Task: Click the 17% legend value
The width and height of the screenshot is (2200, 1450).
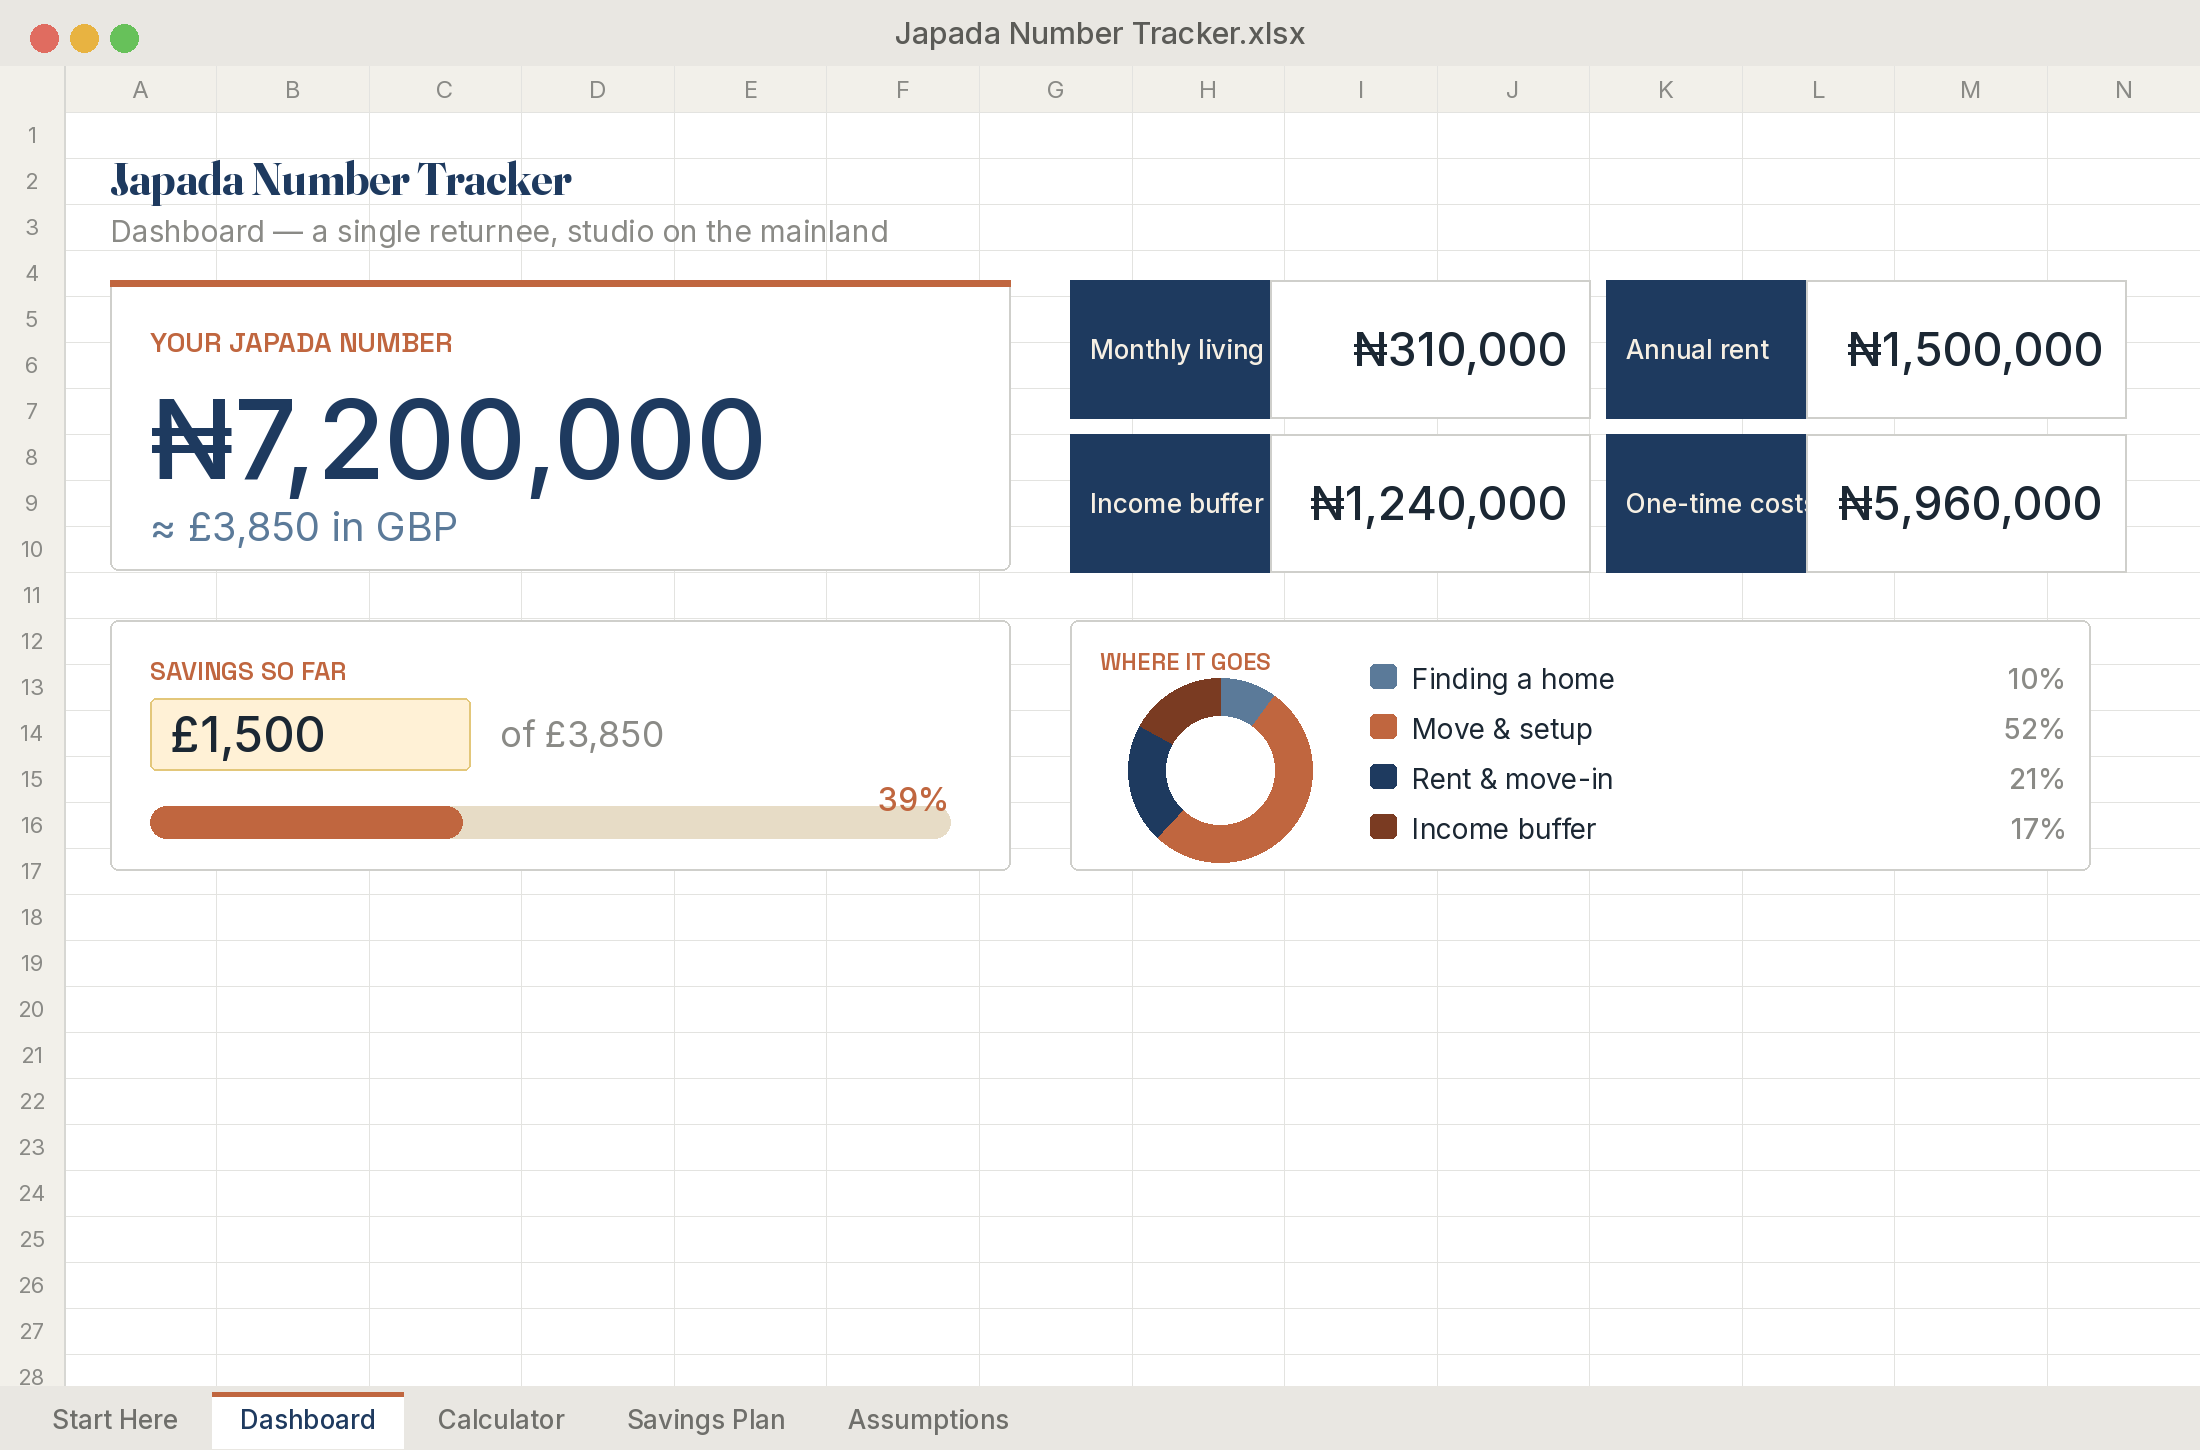Action: point(2037,829)
